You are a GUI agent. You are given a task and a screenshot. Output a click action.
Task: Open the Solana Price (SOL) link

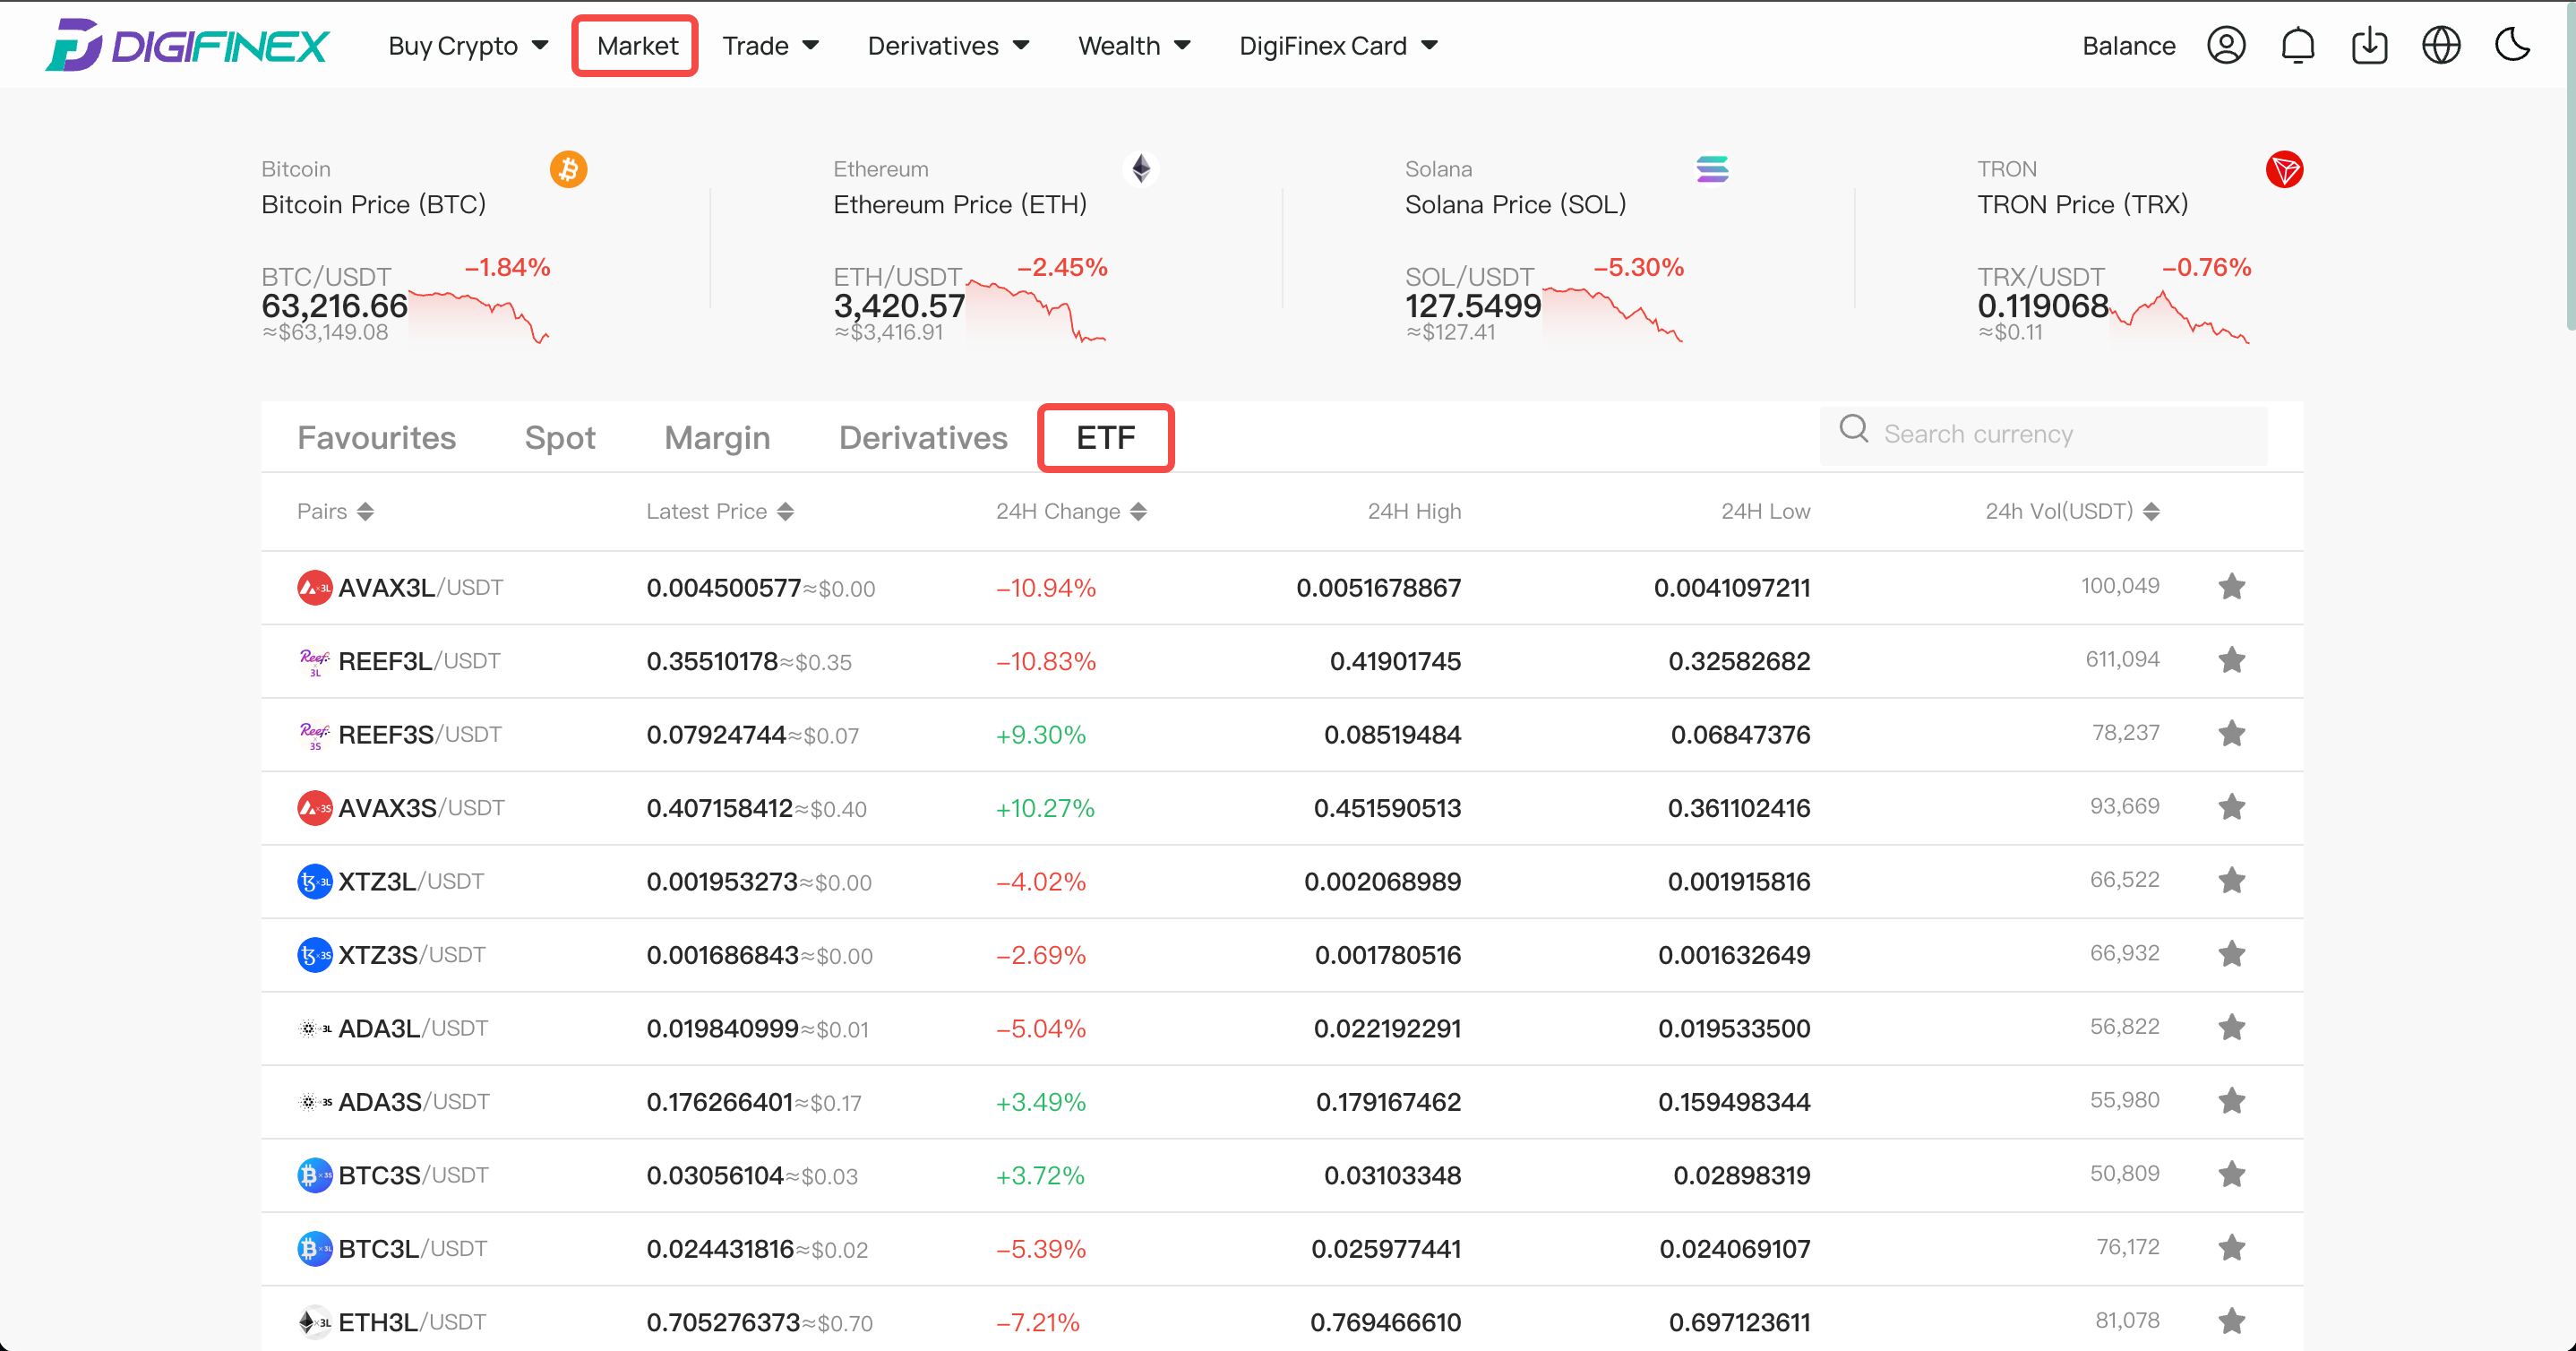tap(1515, 204)
